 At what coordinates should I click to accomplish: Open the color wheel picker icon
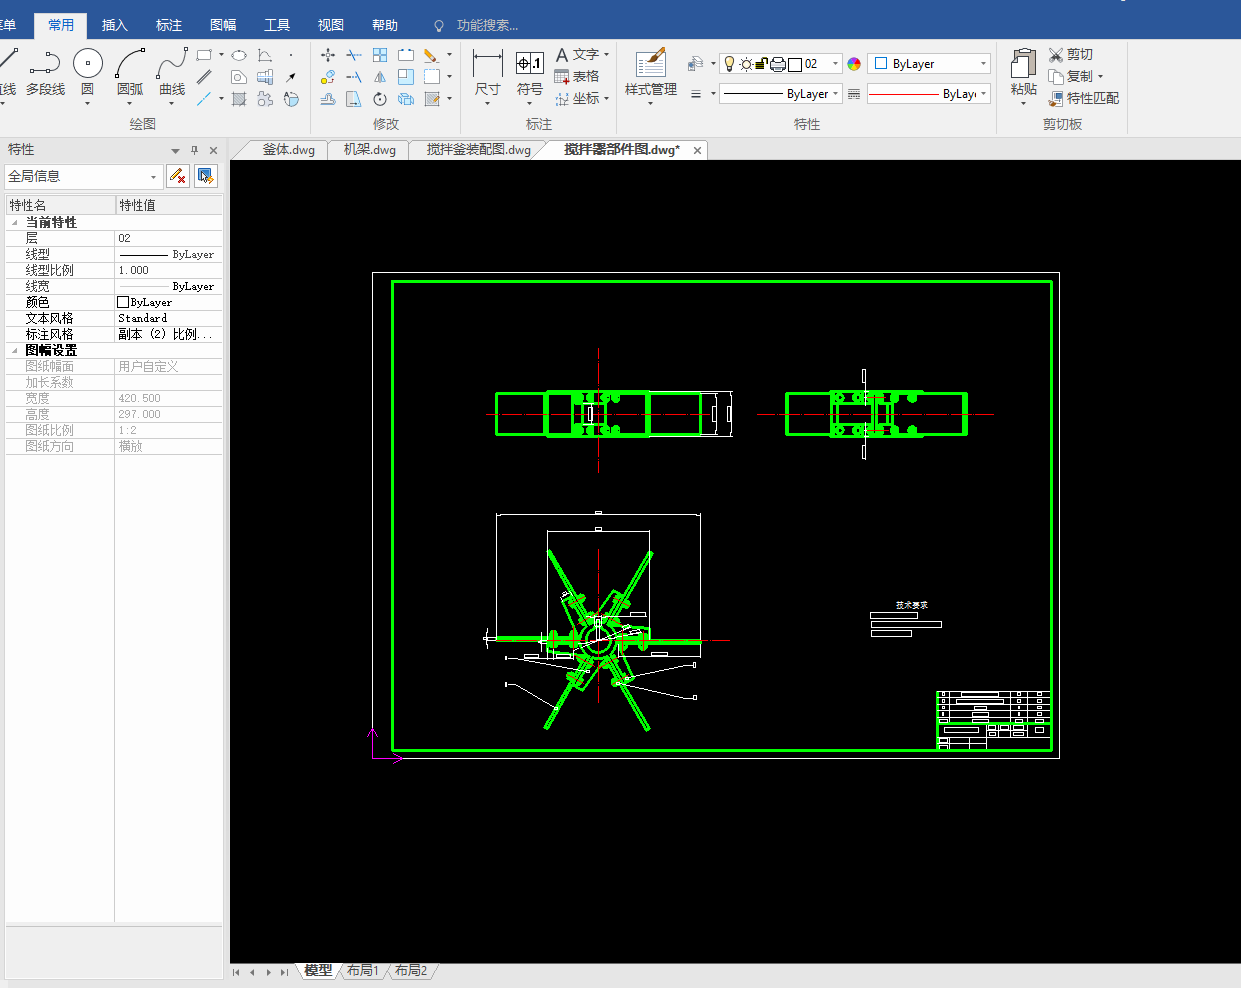[854, 64]
